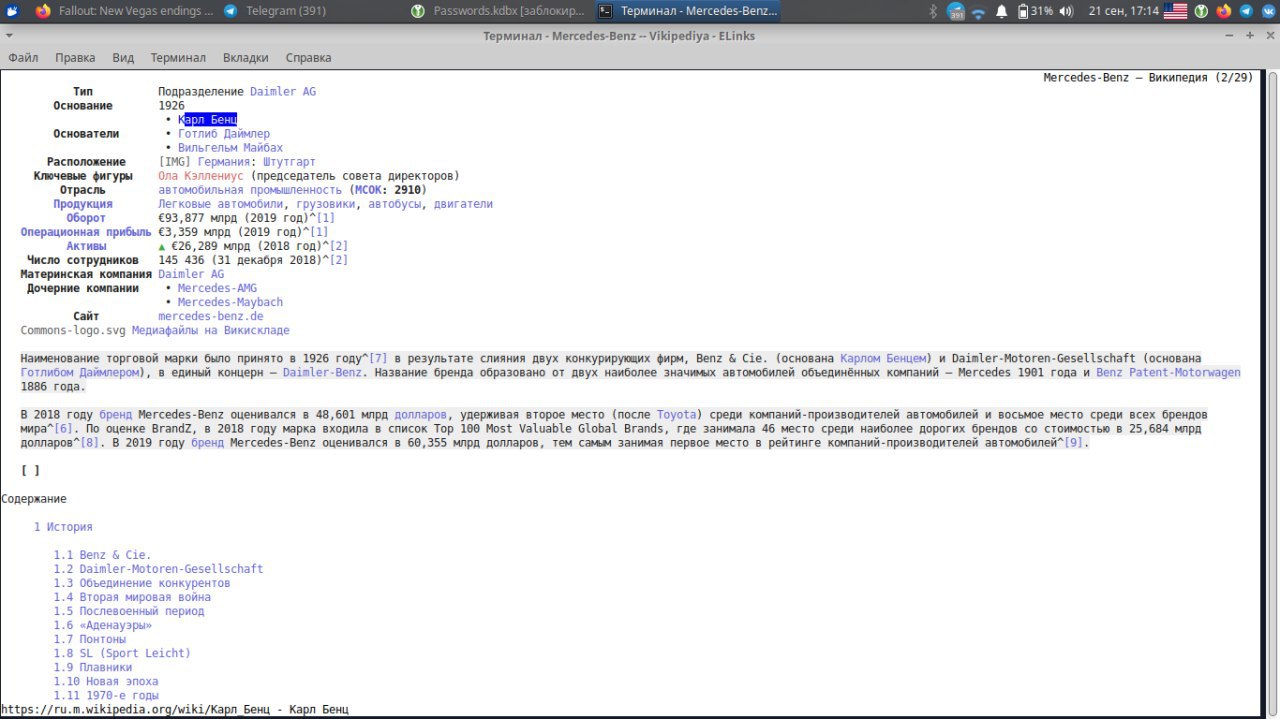Jump to section 1.10 Новая эпоха
This screenshot has height=719, width=1280.
pos(106,679)
